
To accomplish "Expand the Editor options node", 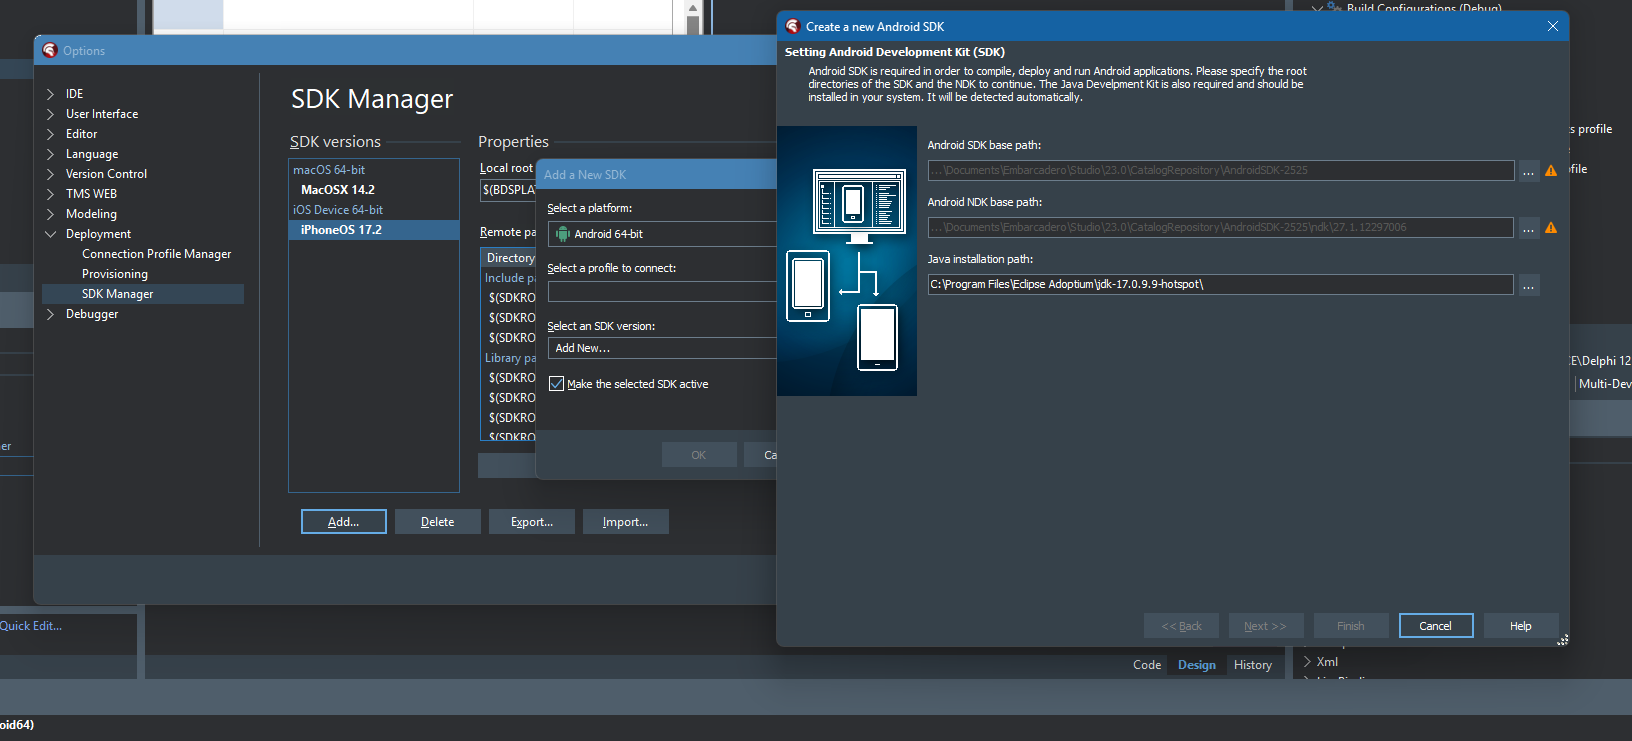I will [50, 134].
